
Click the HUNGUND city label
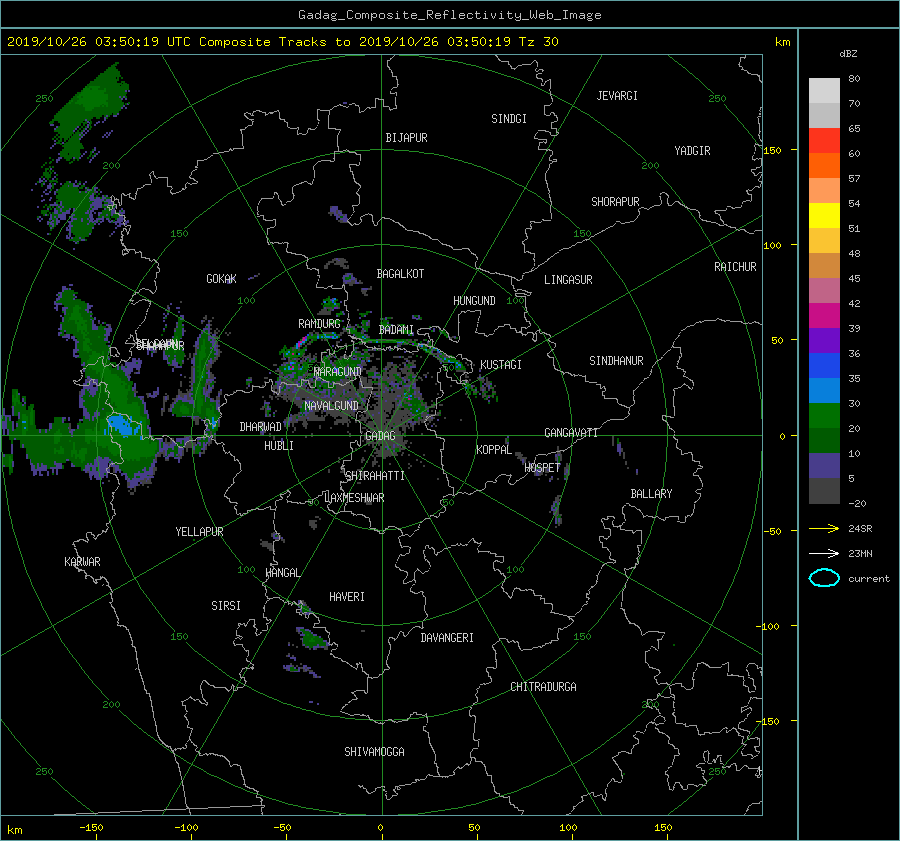(474, 301)
